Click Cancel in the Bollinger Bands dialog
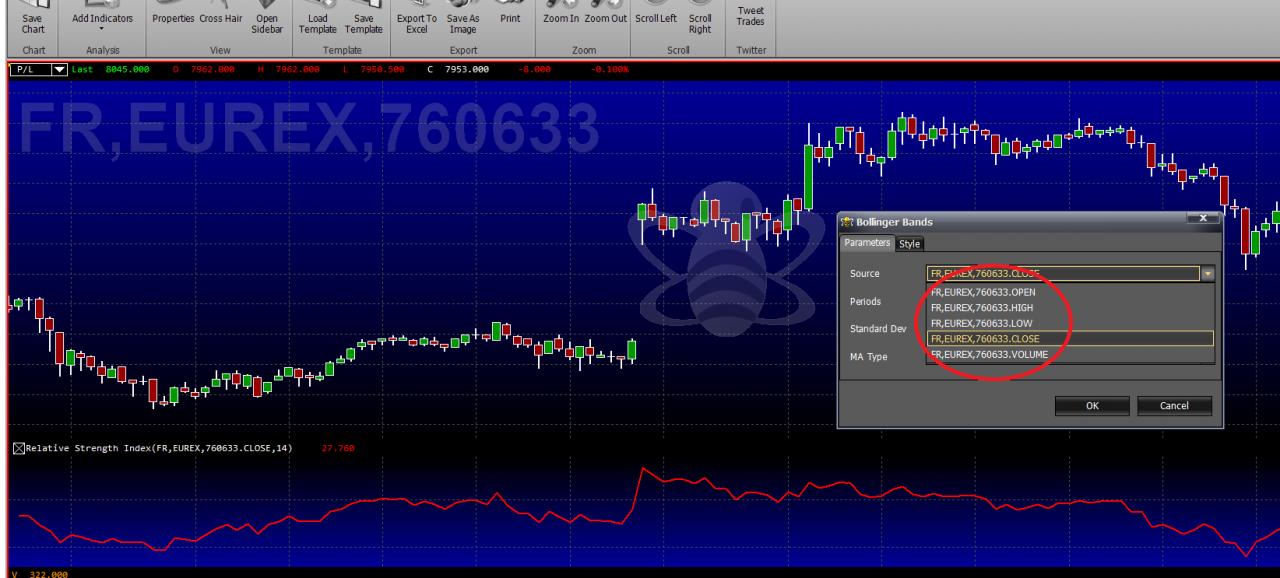Screen dimensions: 1280x578 1174,405
